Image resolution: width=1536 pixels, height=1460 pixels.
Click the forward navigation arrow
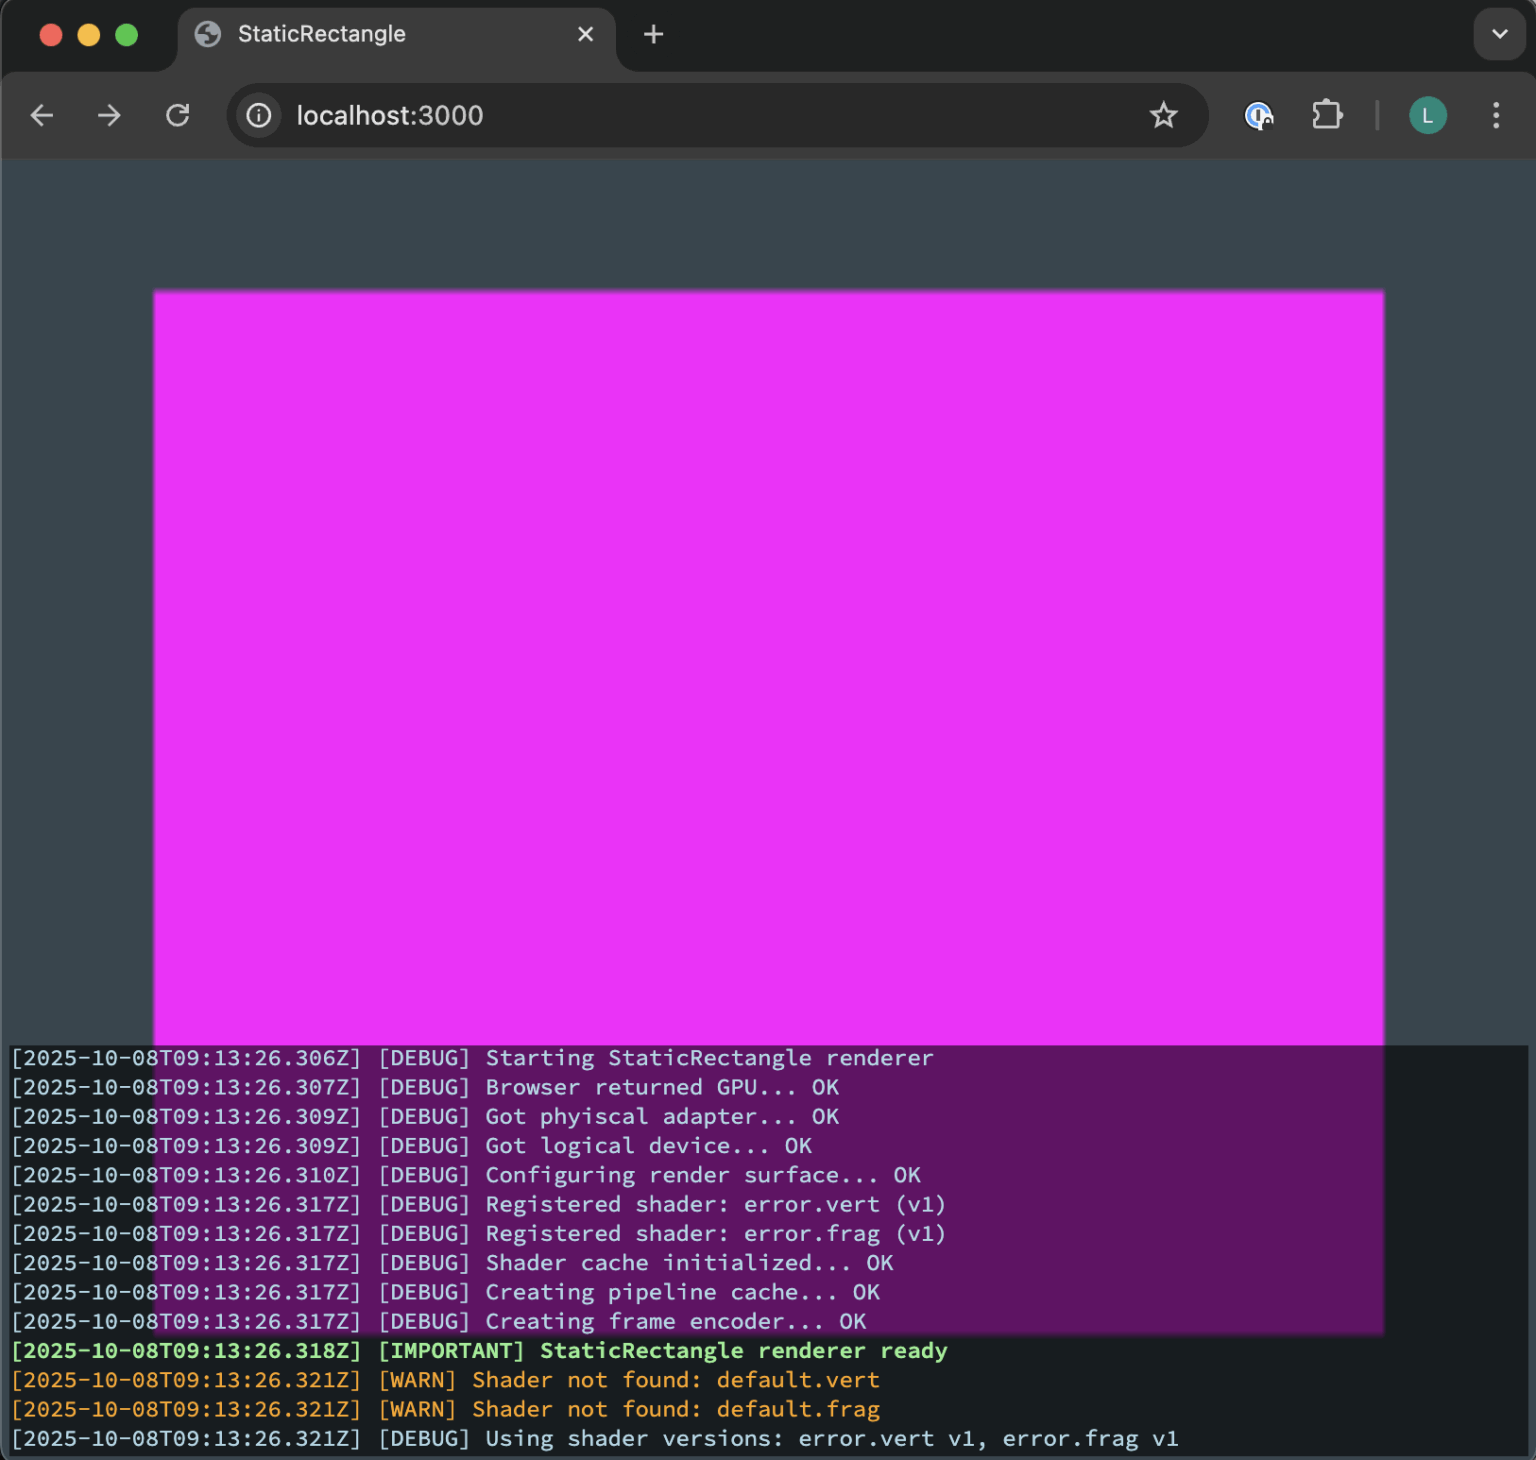[x=109, y=116]
